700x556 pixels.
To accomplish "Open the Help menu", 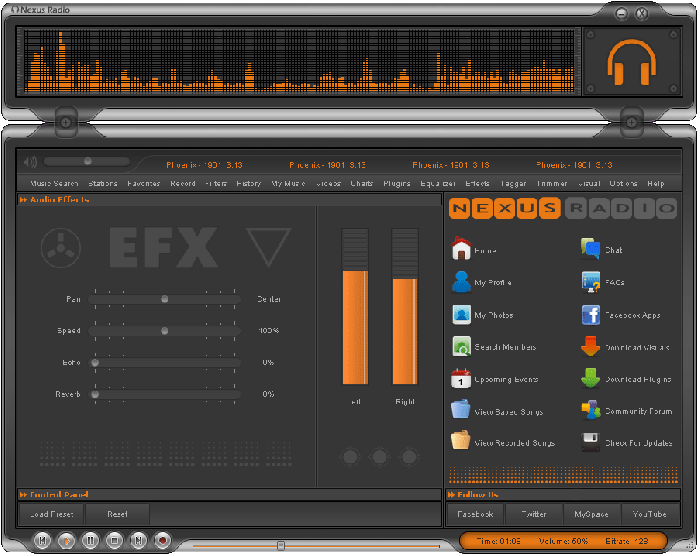I will 656,184.
